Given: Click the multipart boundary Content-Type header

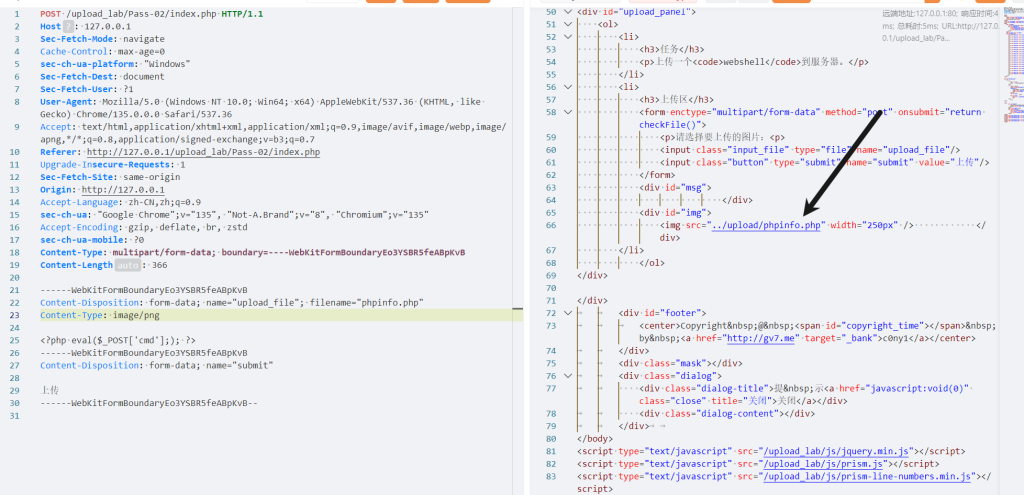Looking at the screenshot, I should point(252,253).
